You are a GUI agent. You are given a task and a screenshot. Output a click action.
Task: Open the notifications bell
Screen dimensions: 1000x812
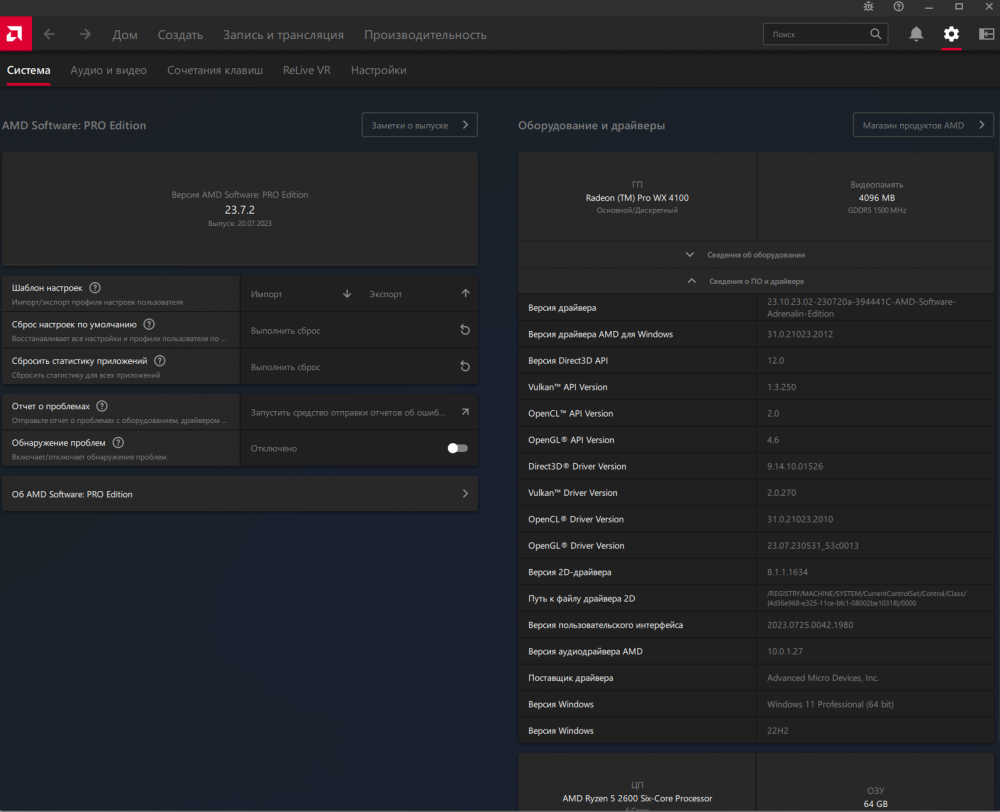[x=916, y=34]
